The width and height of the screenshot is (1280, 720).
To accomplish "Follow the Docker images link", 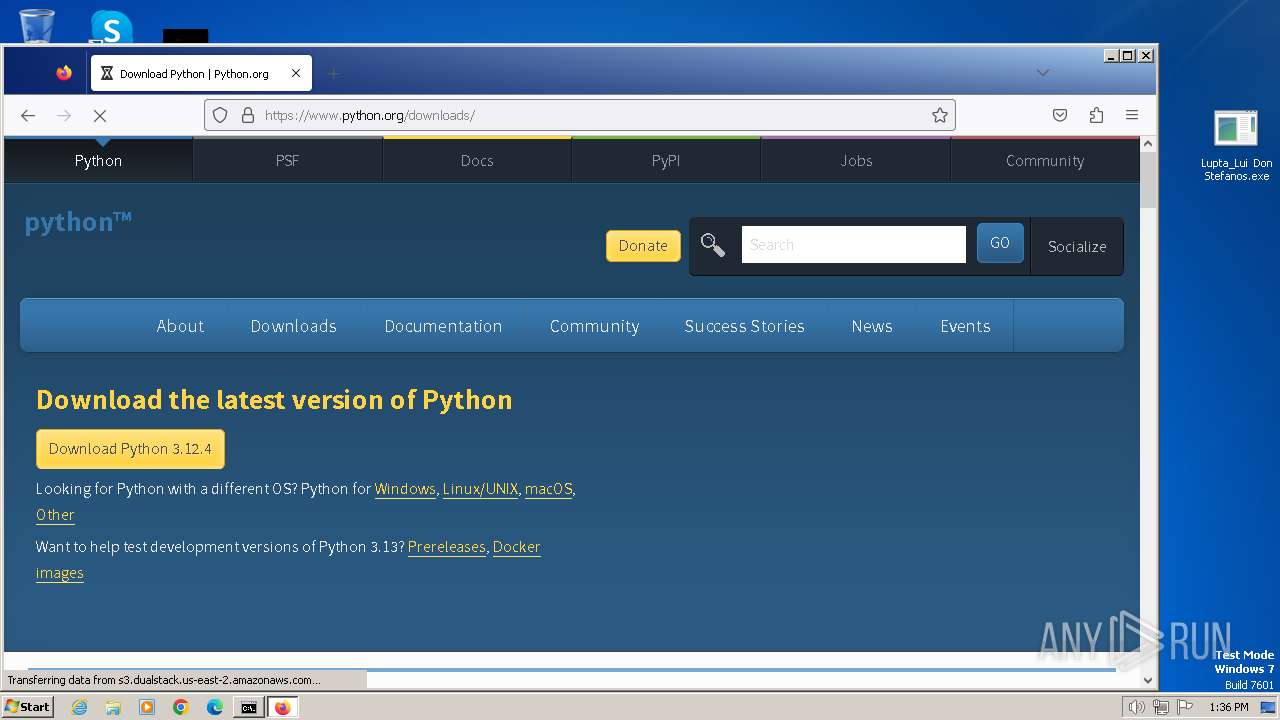I will [x=516, y=547].
